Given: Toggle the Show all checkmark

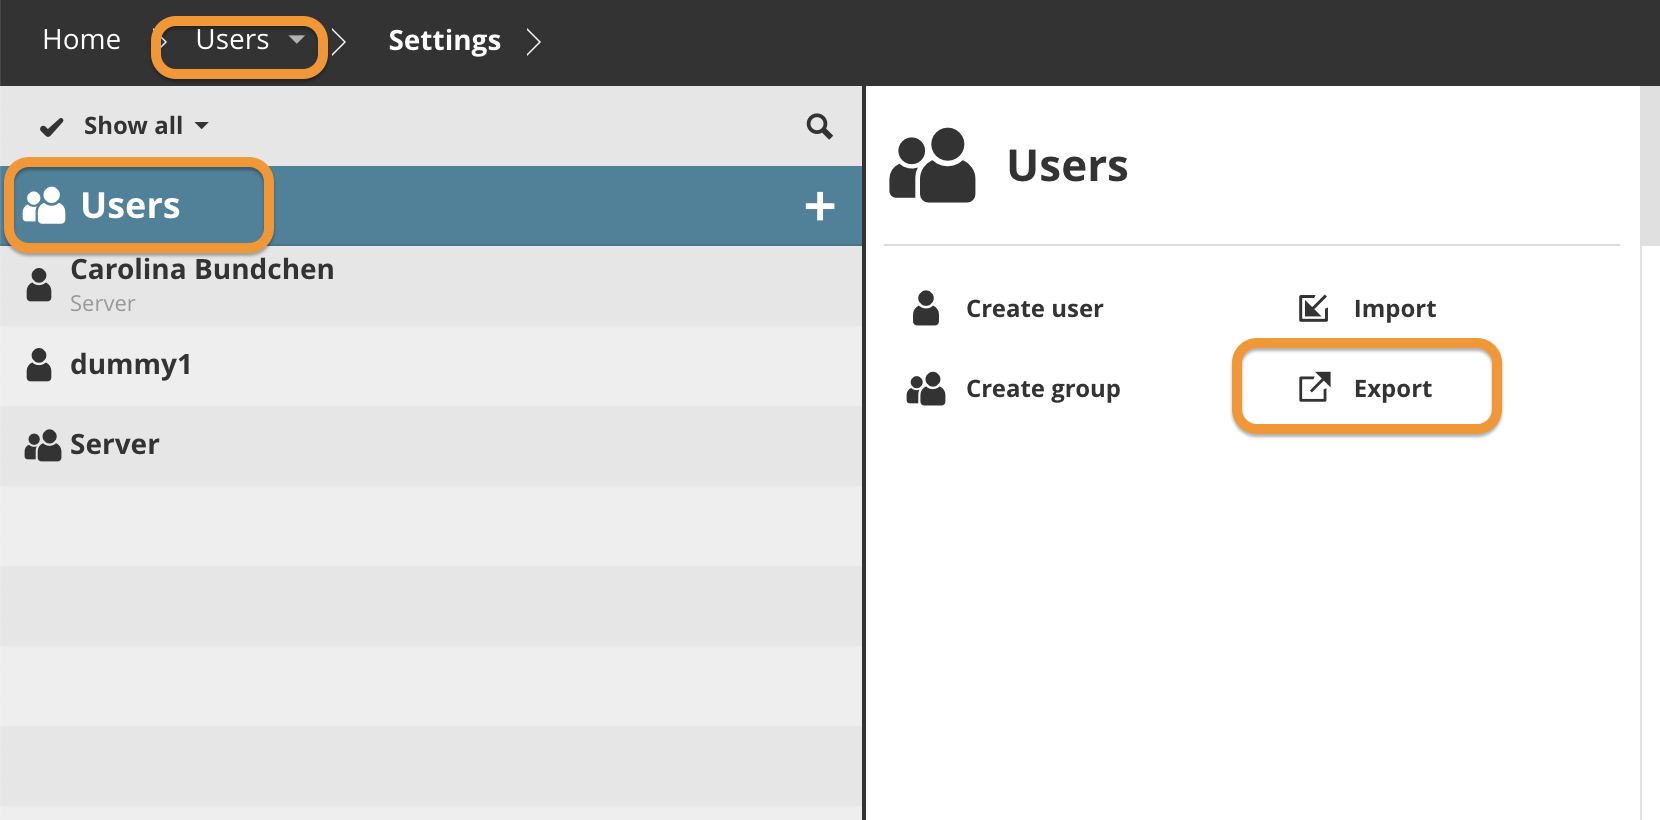Looking at the screenshot, I should (51, 127).
